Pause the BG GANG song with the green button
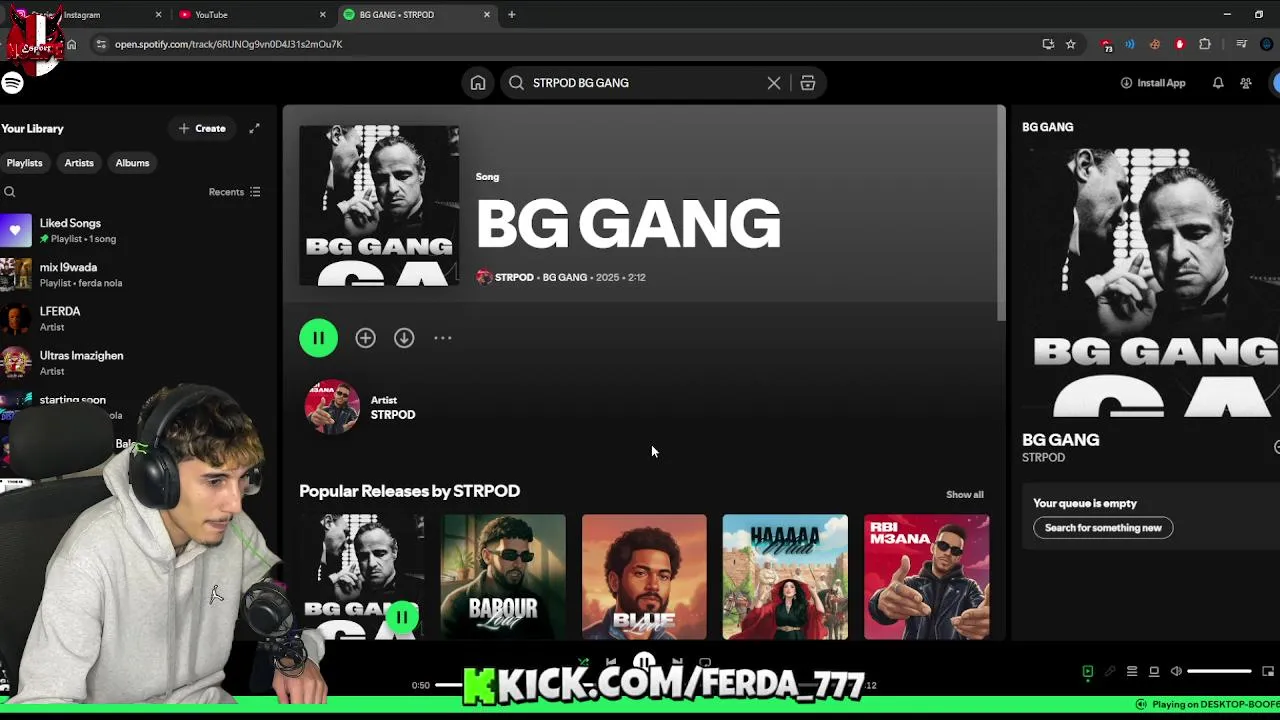The width and height of the screenshot is (1280, 720). pos(318,338)
